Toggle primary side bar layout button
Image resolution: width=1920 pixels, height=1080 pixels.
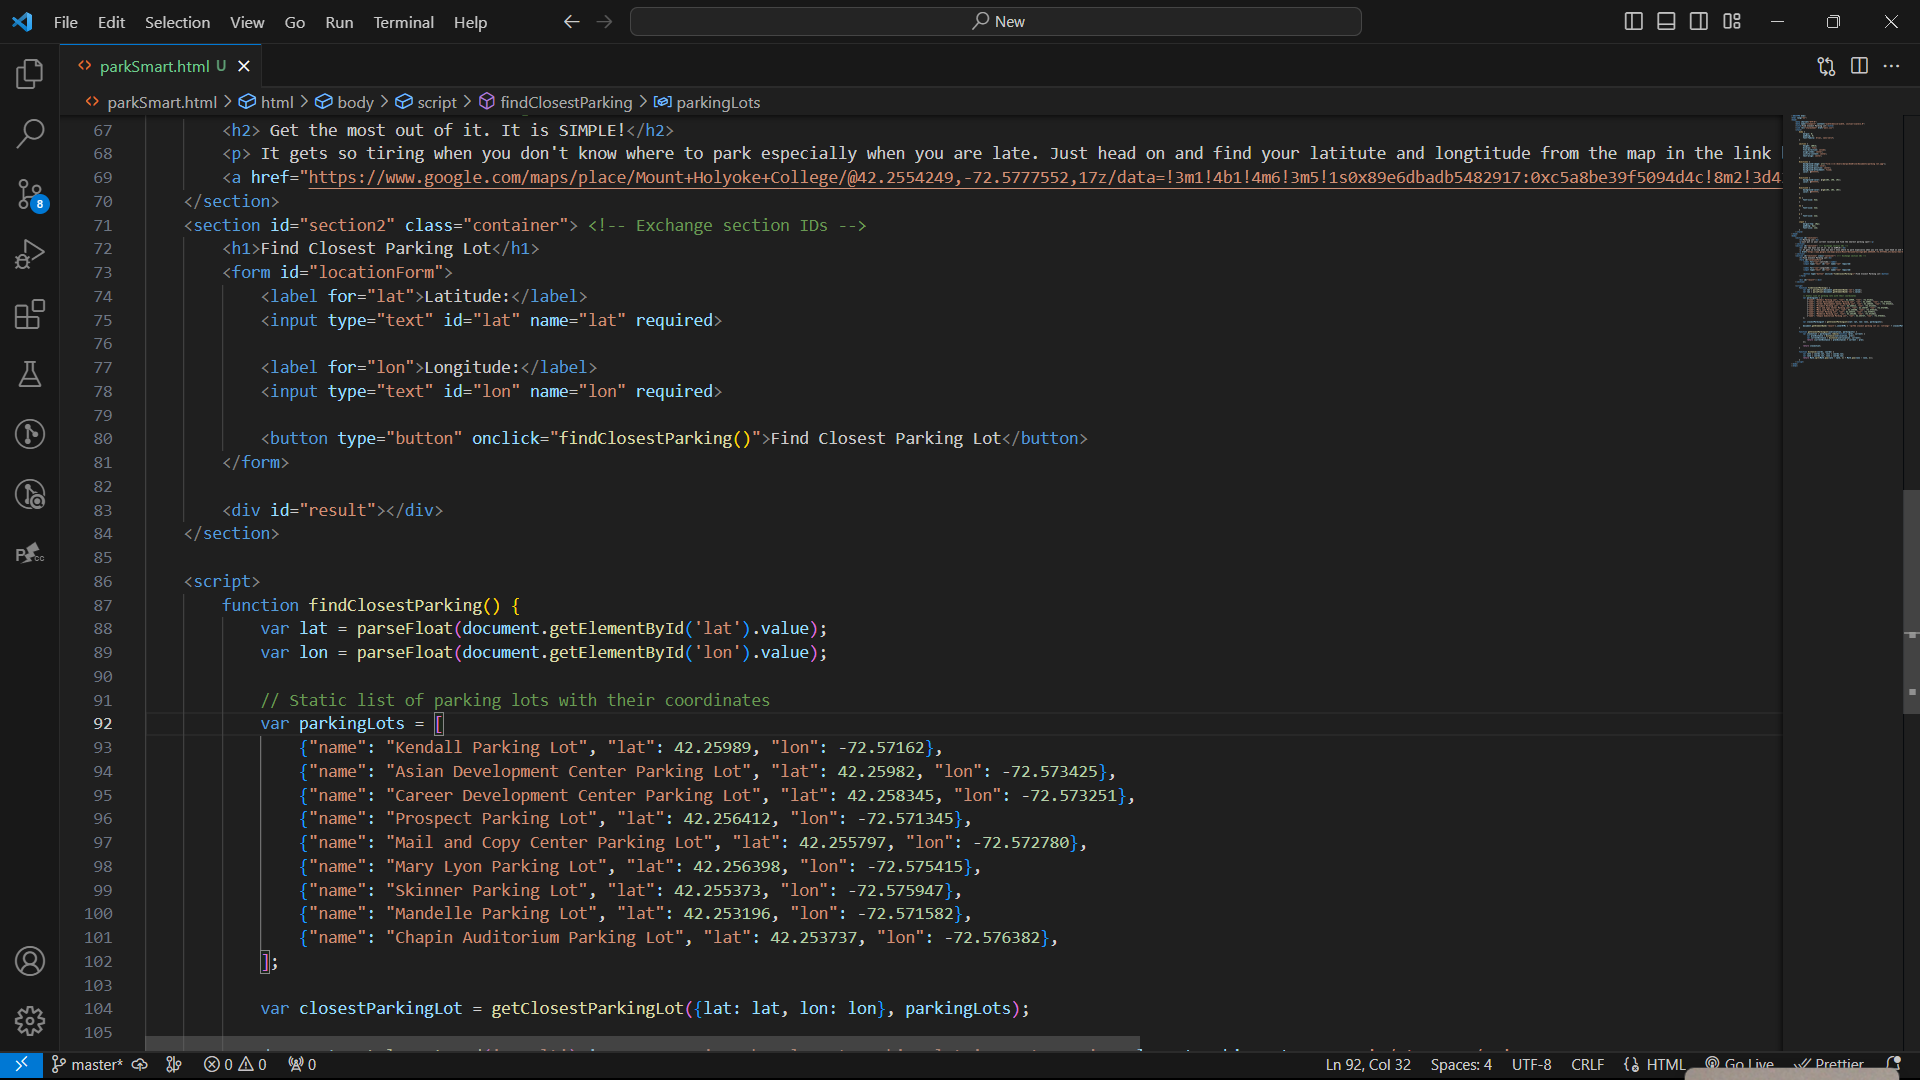1633,21
